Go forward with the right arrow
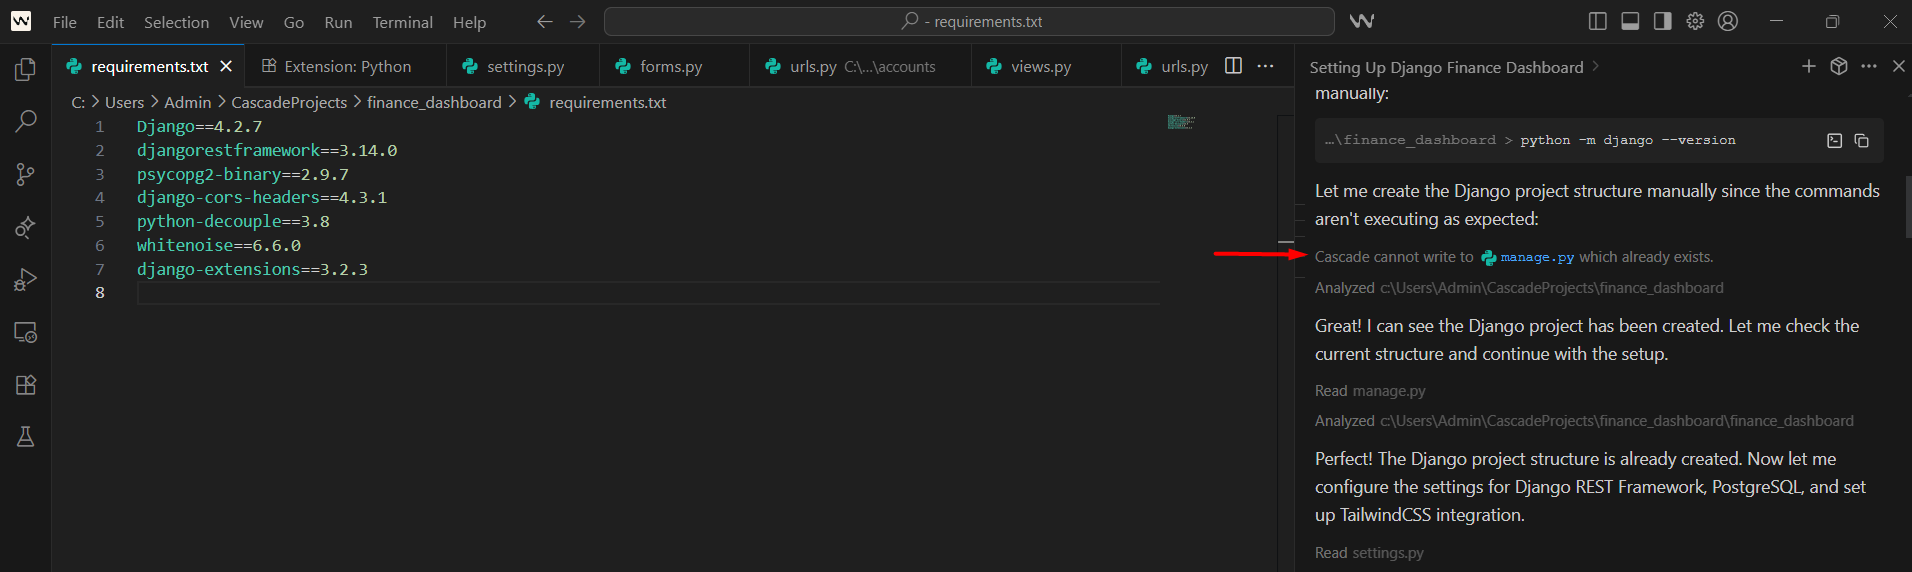The width and height of the screenshot is (1912, 572). pyautogui.click(x=578, y=21)
